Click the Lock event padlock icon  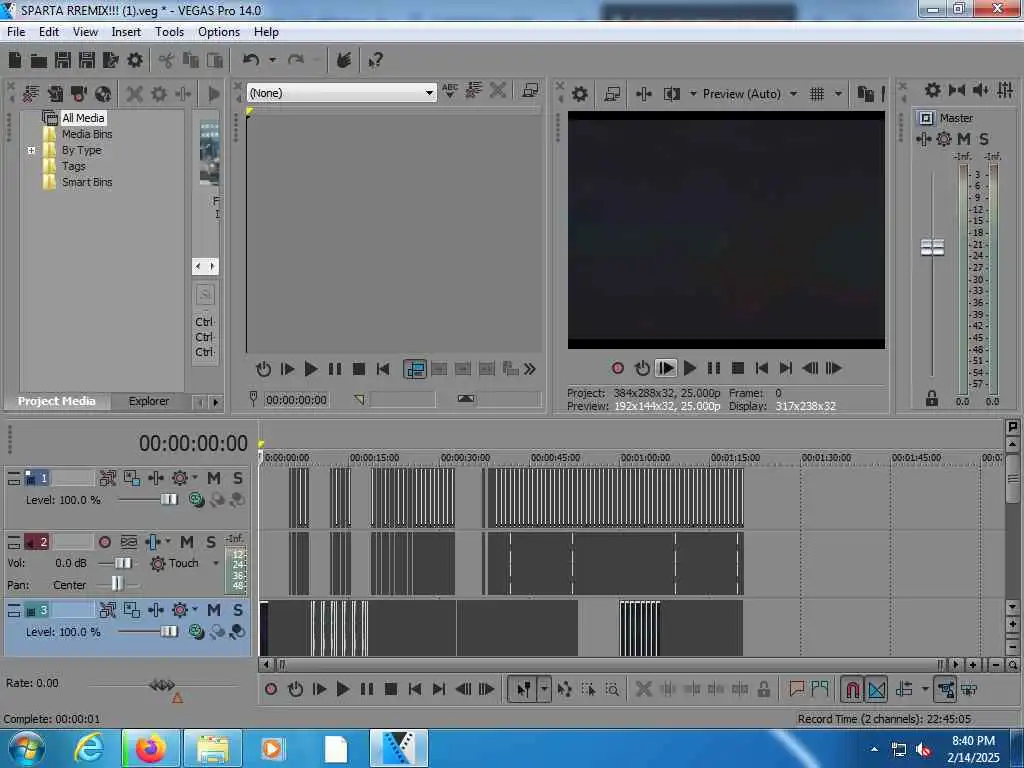[763, 689]
